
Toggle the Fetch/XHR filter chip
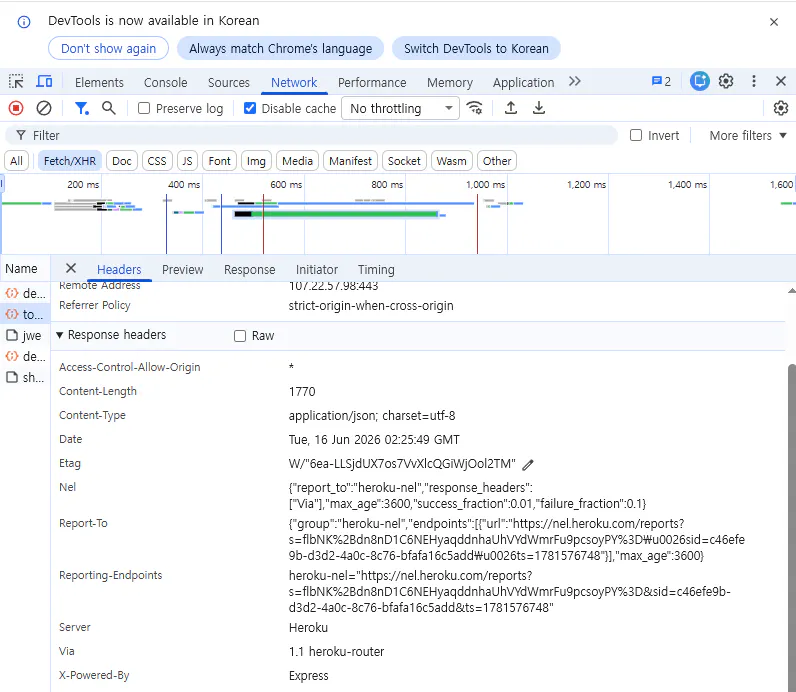pyautogui.click(x=70, y=161)
